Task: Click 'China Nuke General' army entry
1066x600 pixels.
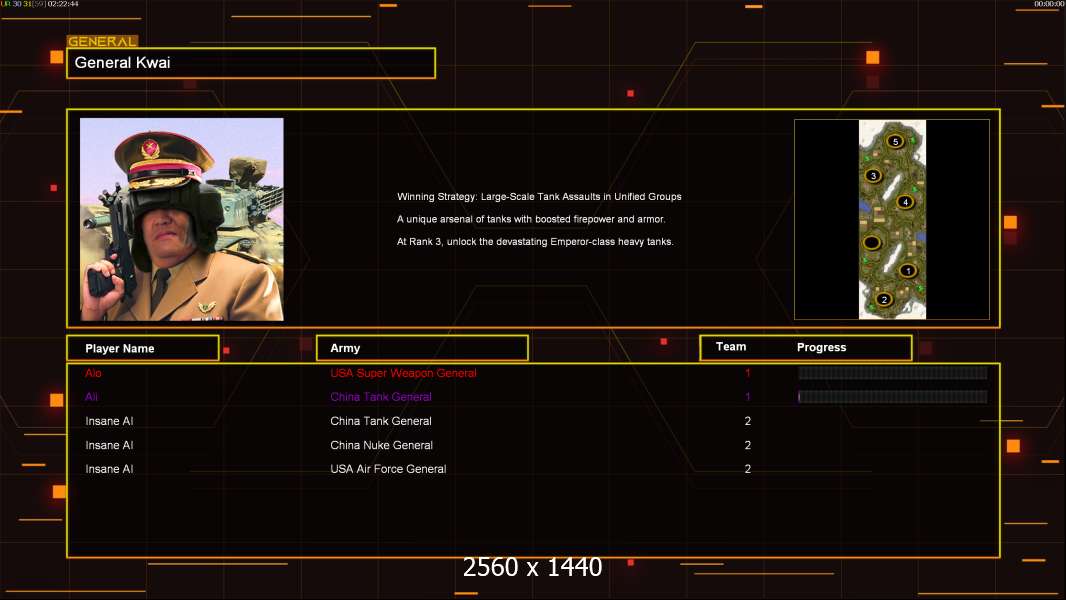Action: (381, 445)
